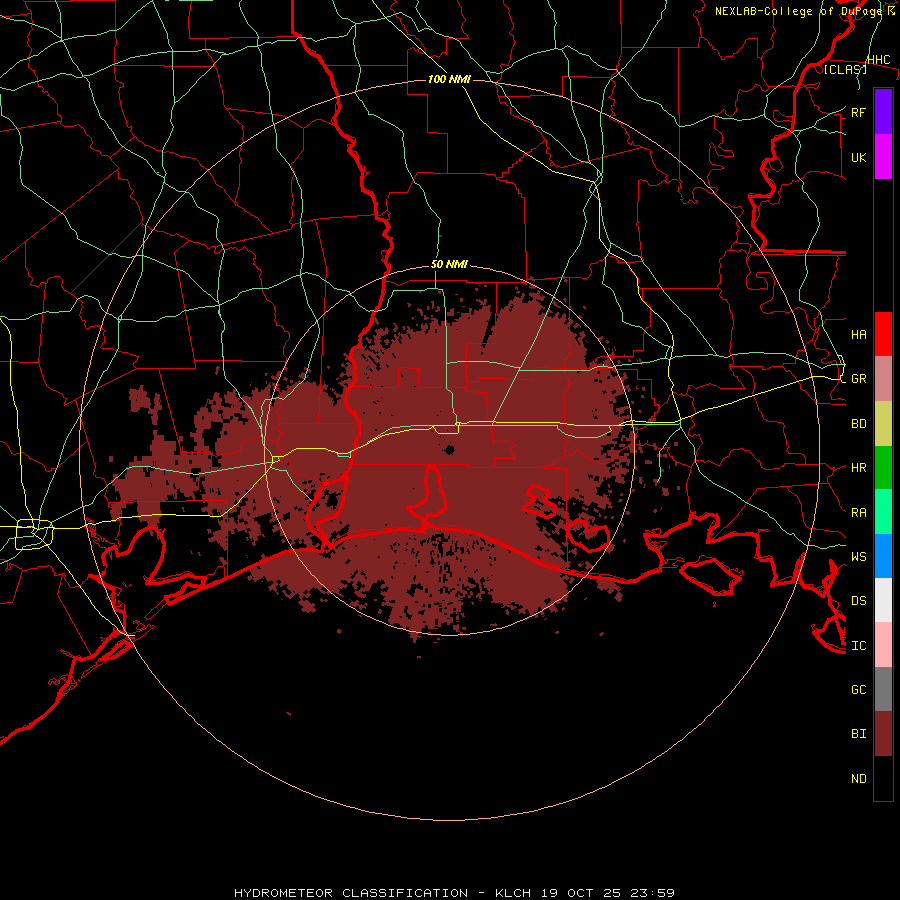Click the RA light green legend swatch
This screenshot has height=900, width=900.
pyautogui.click(x=883, y=512)
